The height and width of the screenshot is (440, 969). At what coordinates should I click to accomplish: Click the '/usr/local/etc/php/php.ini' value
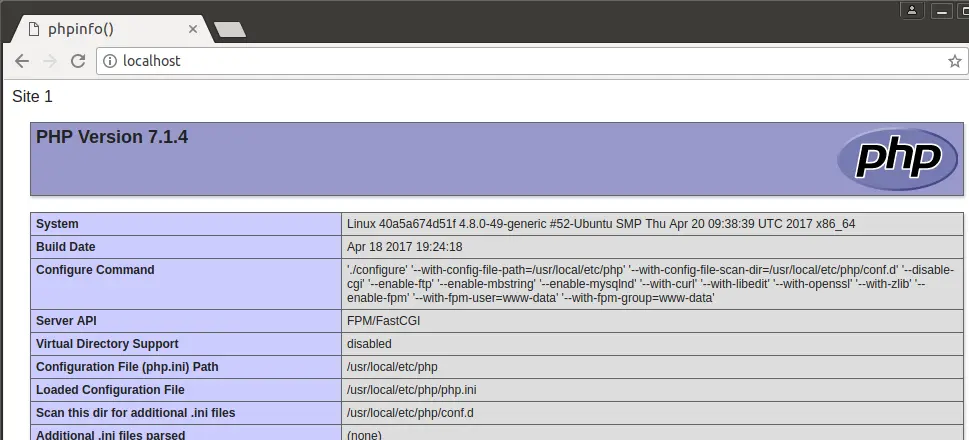pos(412,389)
